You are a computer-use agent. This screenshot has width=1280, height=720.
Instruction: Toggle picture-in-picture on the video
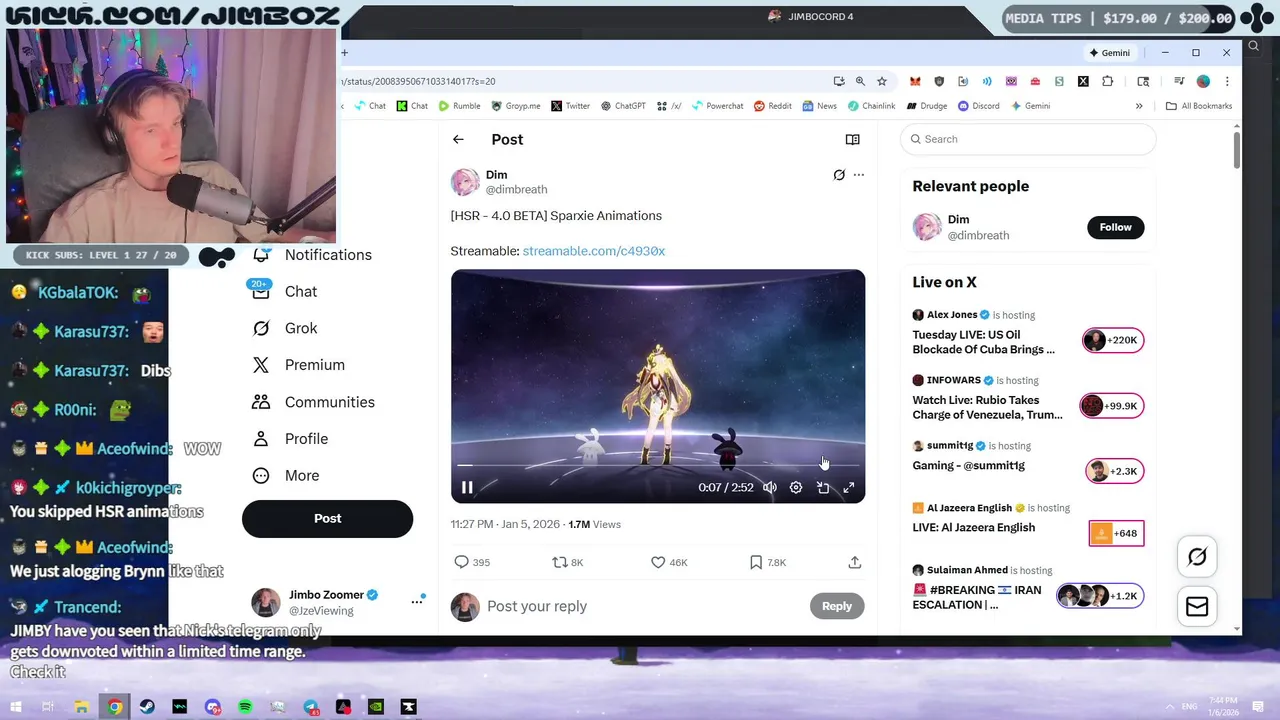click(823, 487)
